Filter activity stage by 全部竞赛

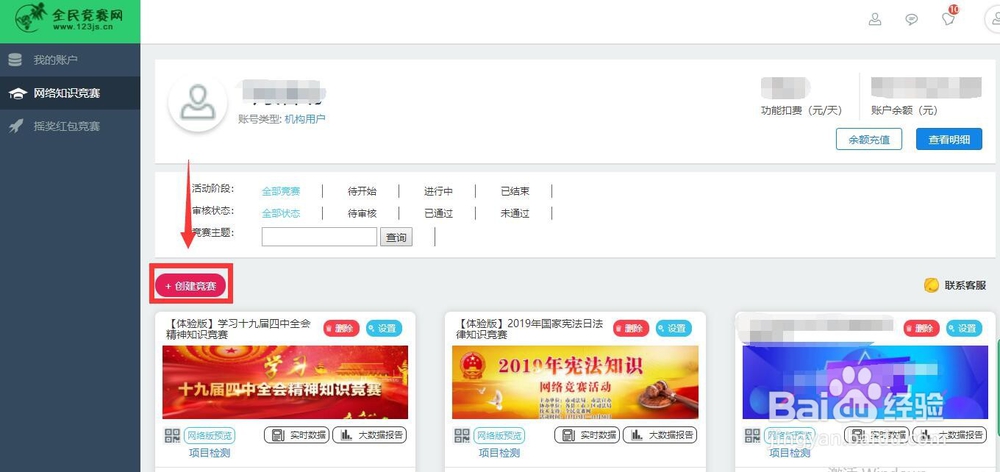pyautogui.click(x=281, y=191)
